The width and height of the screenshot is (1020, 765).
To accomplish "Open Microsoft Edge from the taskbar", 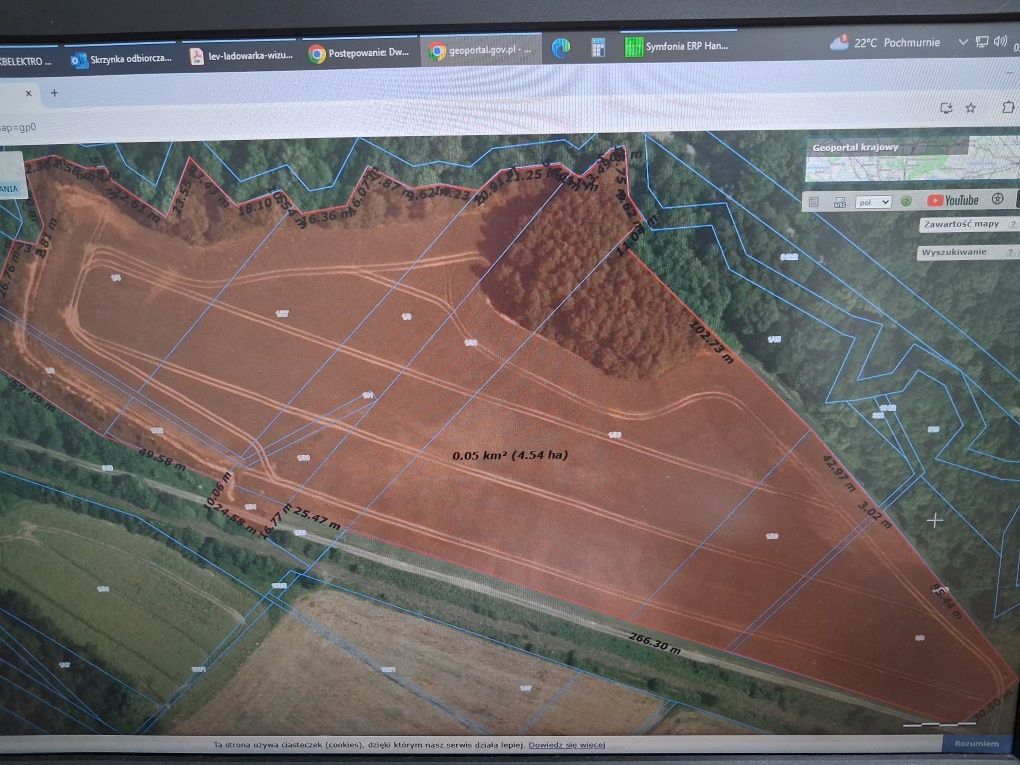I will click(x=561, y=47).
